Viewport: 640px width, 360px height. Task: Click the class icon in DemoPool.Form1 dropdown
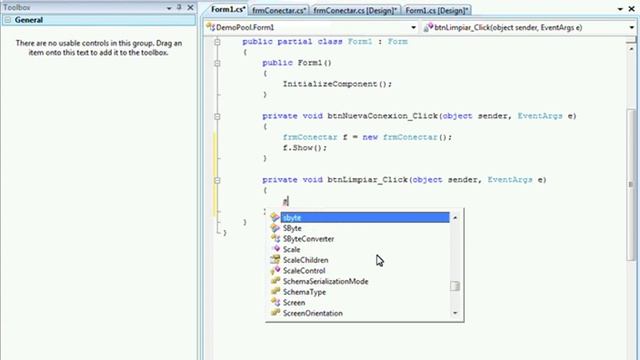211,27
